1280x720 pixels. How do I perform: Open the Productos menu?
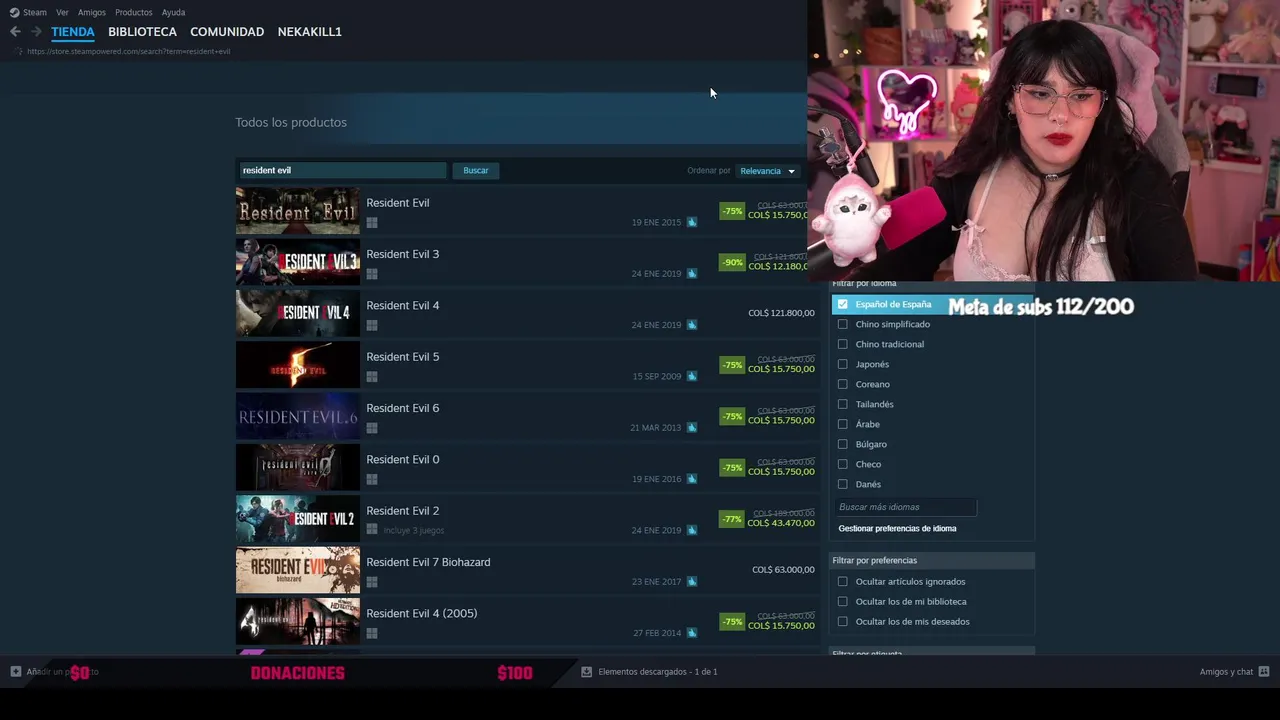134,12
